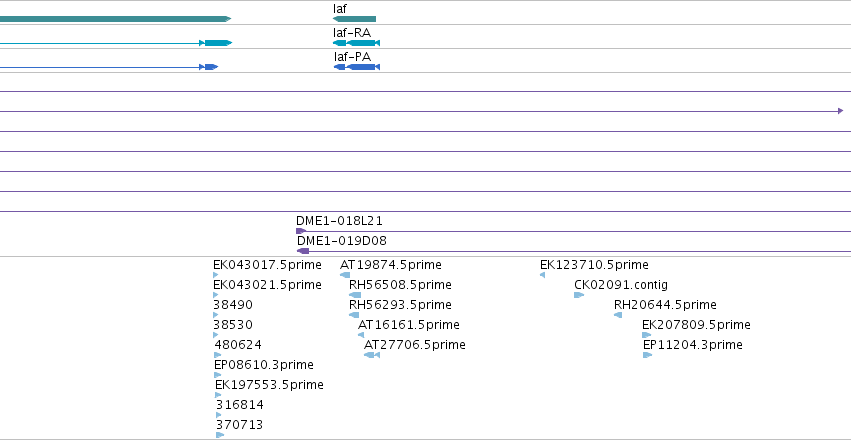Click the teal gene bar left of Iaf
This screenshot has height=440, width=851.
tap(116, 19)
